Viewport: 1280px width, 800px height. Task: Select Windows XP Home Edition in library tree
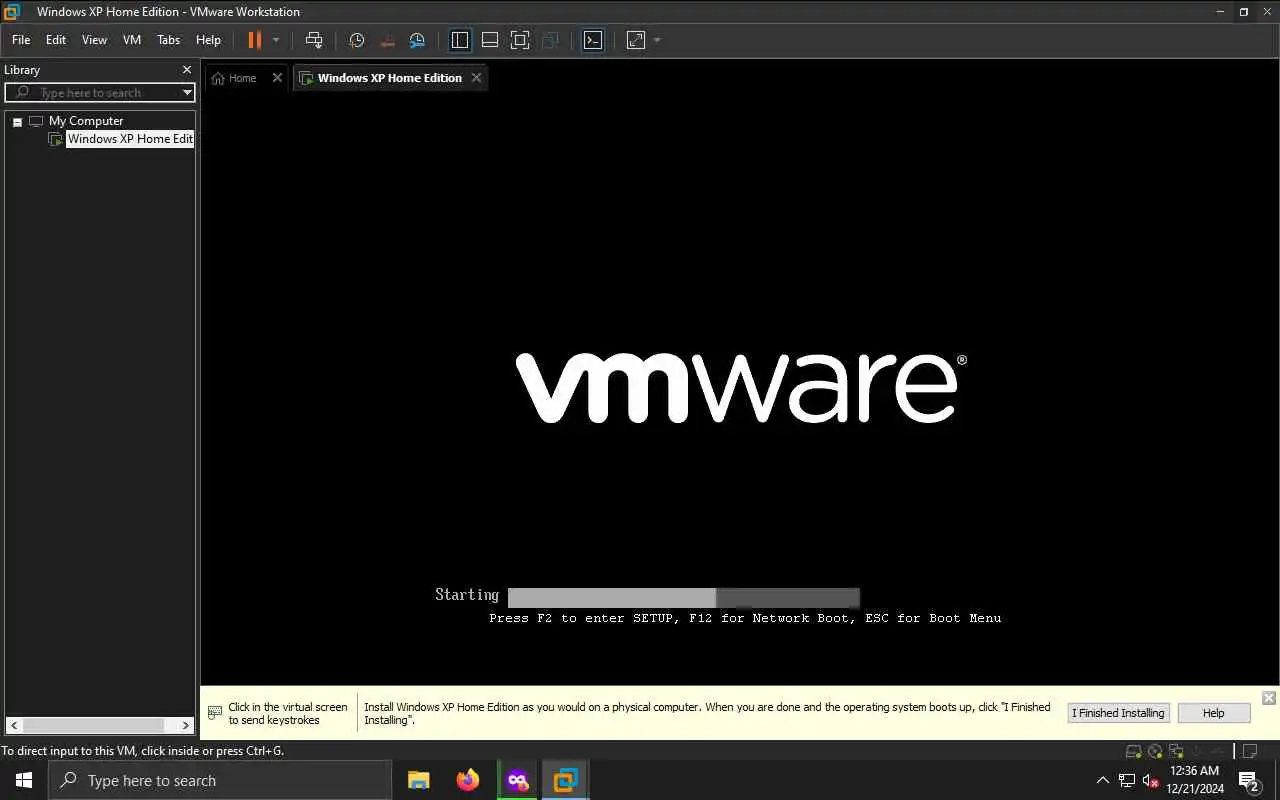pos(129,139)
